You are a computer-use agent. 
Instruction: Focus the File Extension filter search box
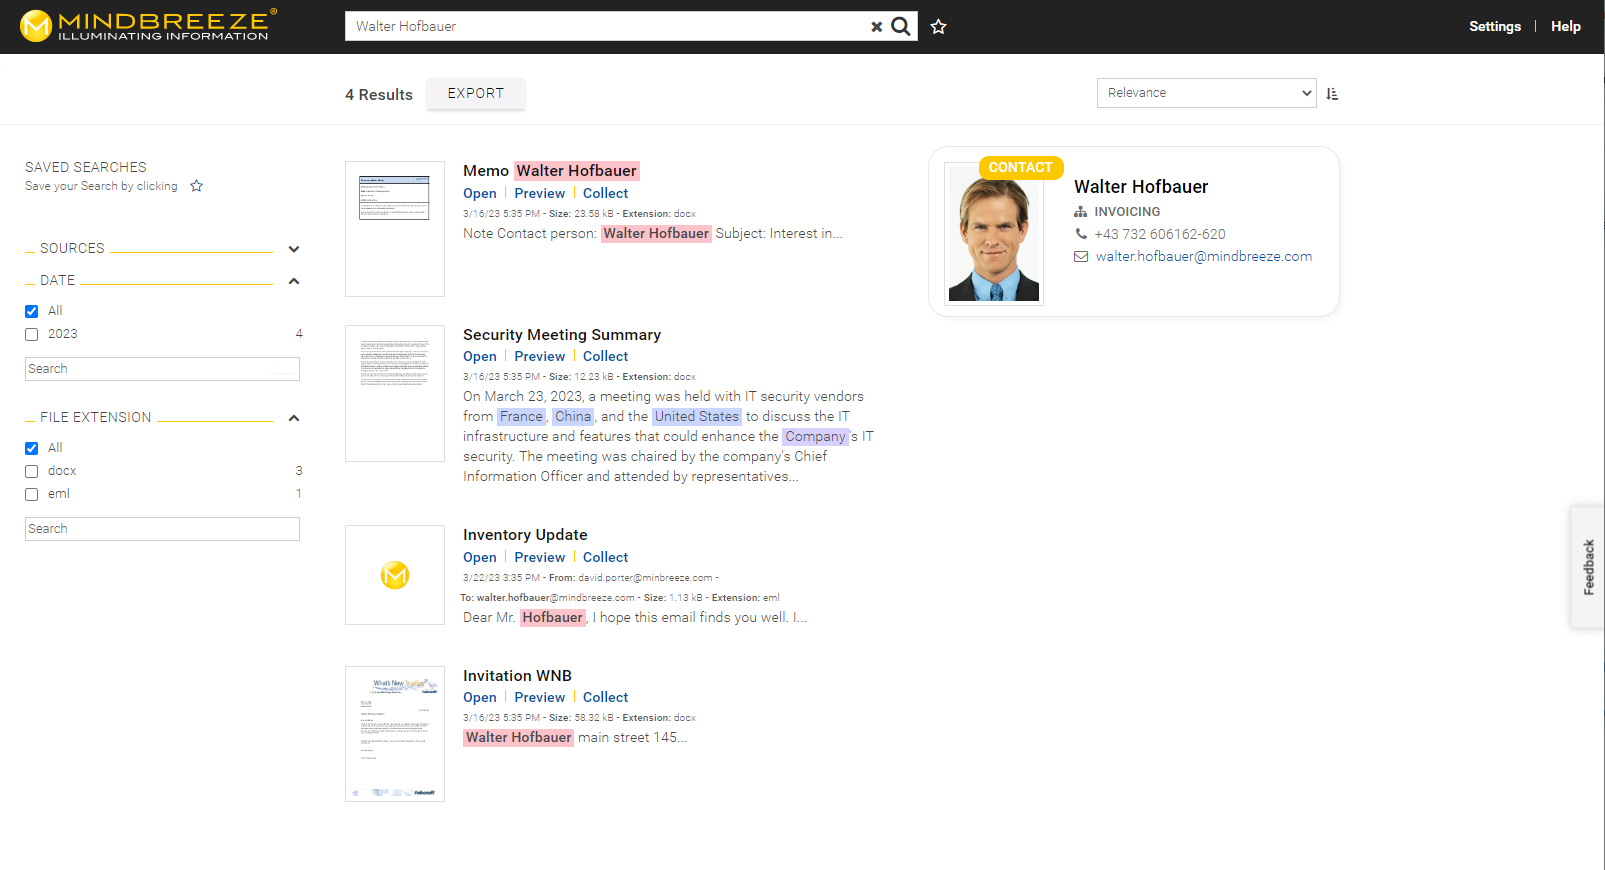pos(162,529)
